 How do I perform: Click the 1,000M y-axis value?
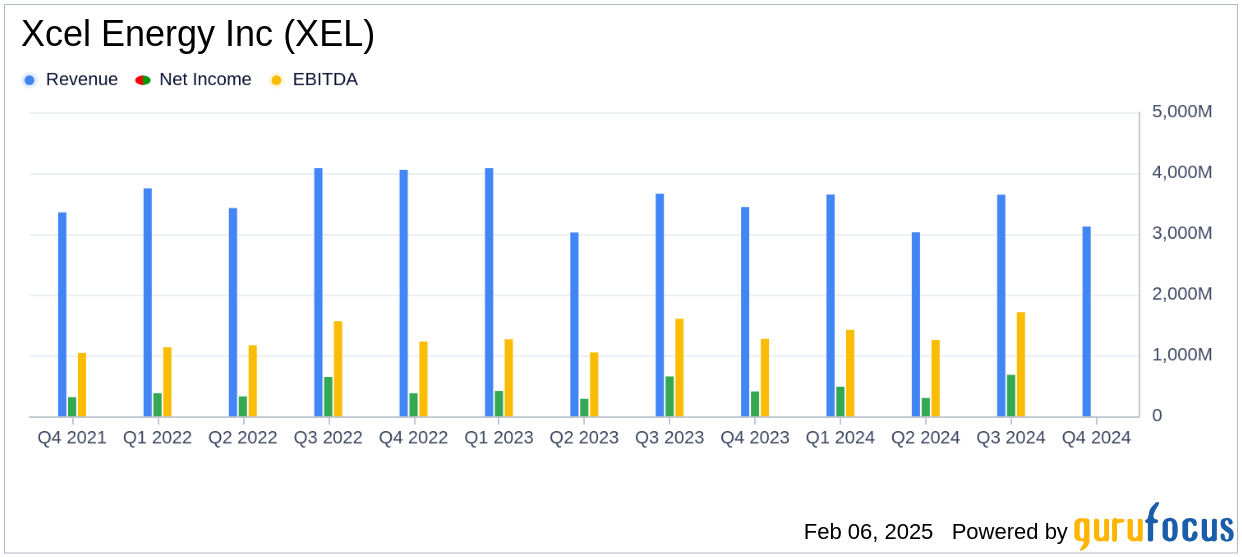point(1182,355)
